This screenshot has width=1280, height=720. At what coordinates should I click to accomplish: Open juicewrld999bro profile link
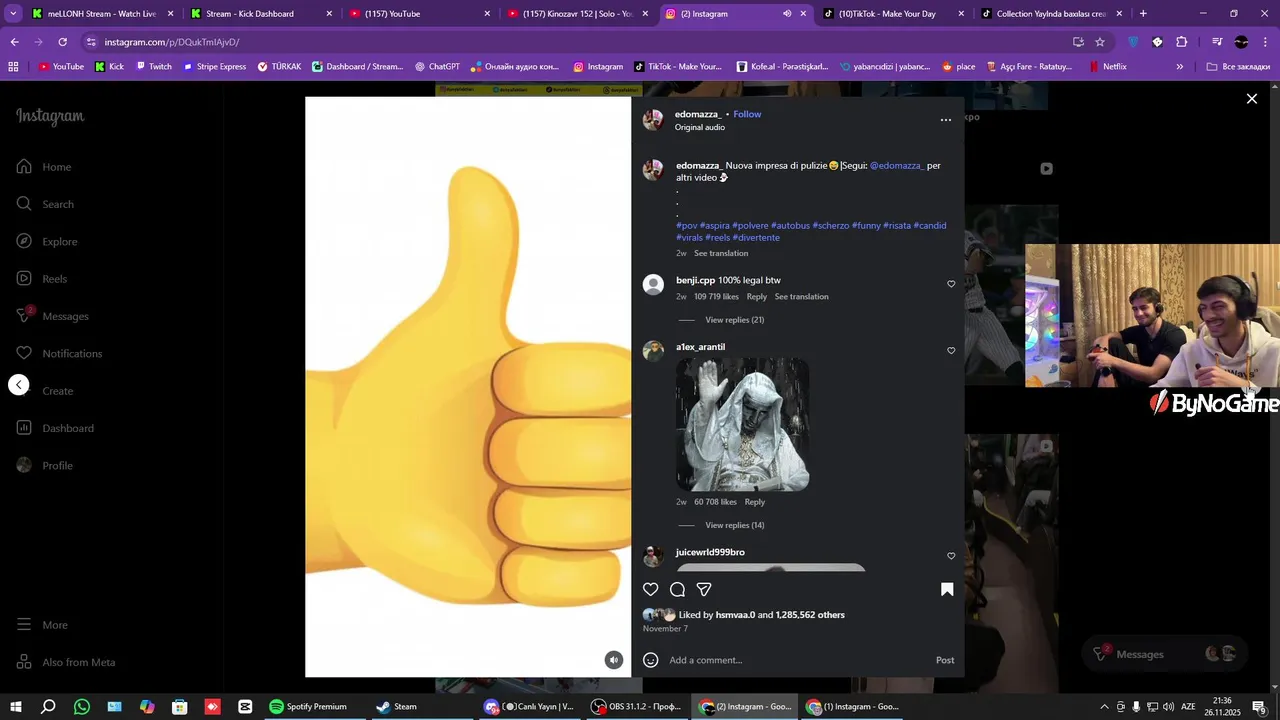pos(710,552)
